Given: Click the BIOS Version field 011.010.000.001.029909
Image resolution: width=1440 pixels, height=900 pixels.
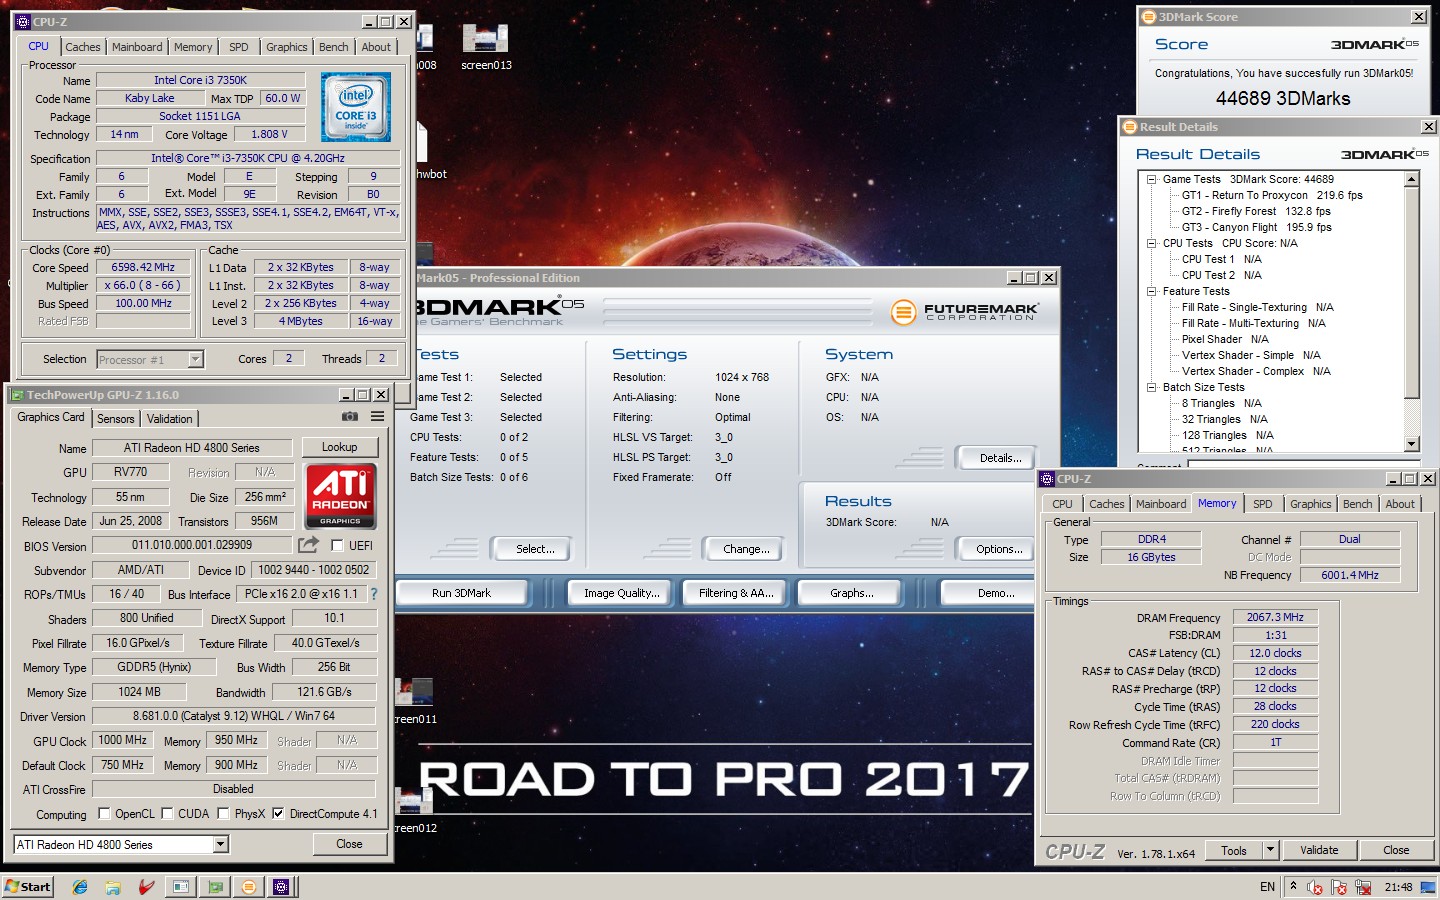Looking at the screenshot, I should 192,545.
